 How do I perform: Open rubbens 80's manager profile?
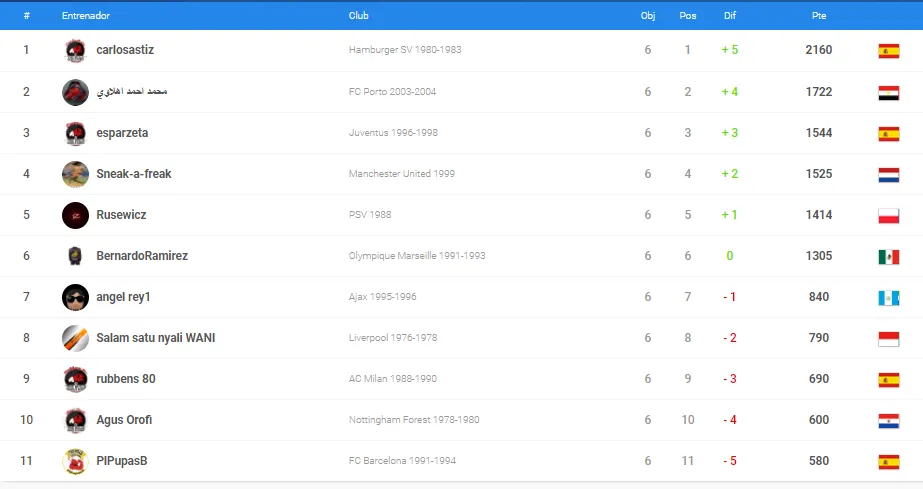tap(126, 379)
